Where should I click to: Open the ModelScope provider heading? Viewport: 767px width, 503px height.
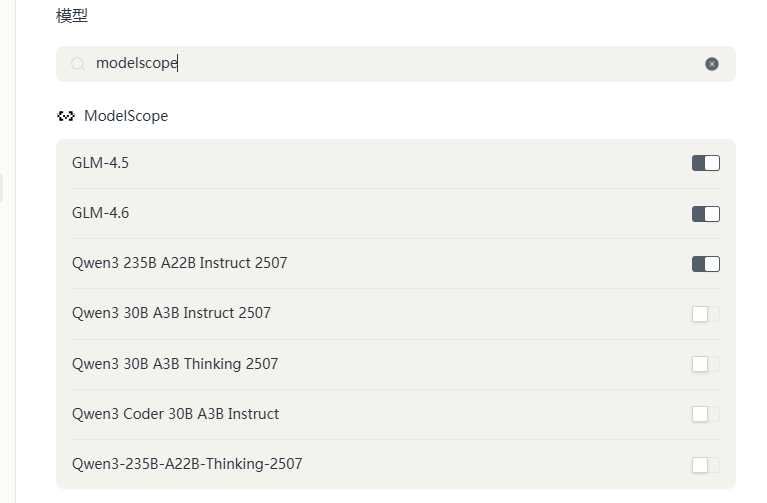click(x=126, y=116)
